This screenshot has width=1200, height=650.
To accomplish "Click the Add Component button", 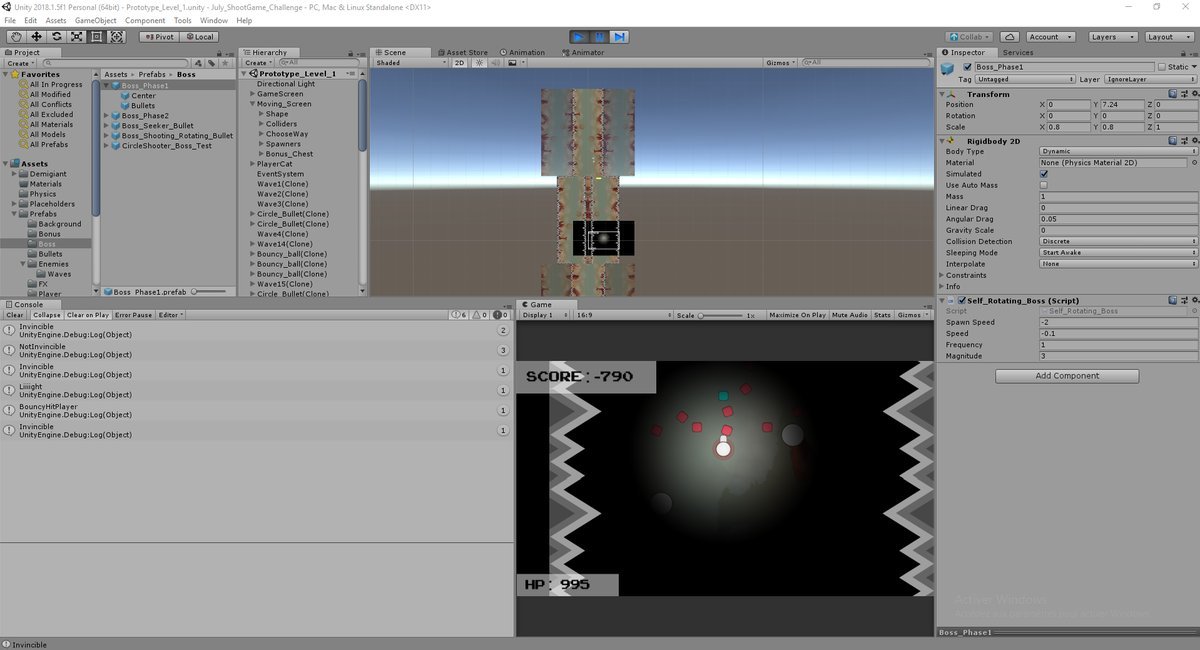I will (x=1066, y=376).
